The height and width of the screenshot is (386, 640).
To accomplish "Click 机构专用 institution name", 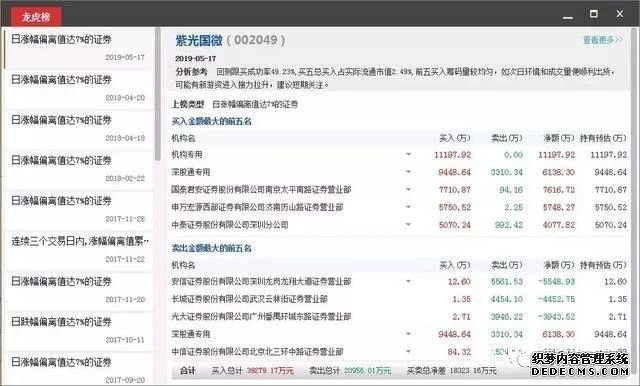I will 187,155.
